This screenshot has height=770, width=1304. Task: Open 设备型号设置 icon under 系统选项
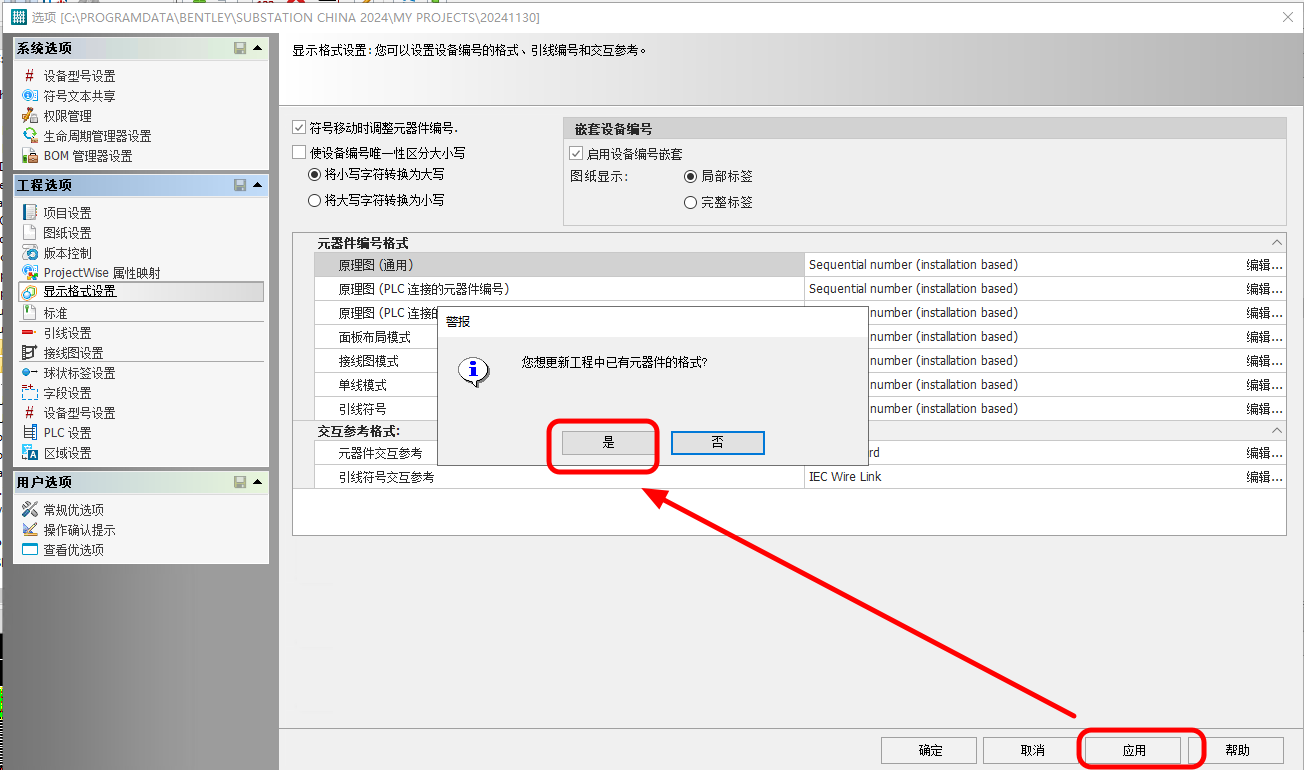(x=30, y=76)
